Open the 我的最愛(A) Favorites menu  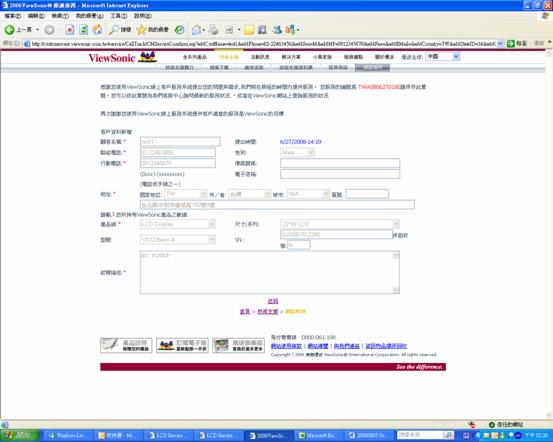(90, 16)
